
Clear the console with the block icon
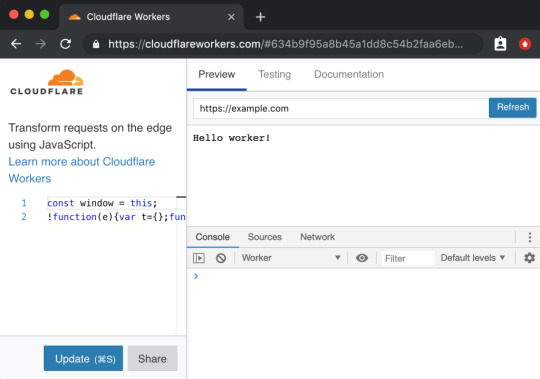(221, 258)
